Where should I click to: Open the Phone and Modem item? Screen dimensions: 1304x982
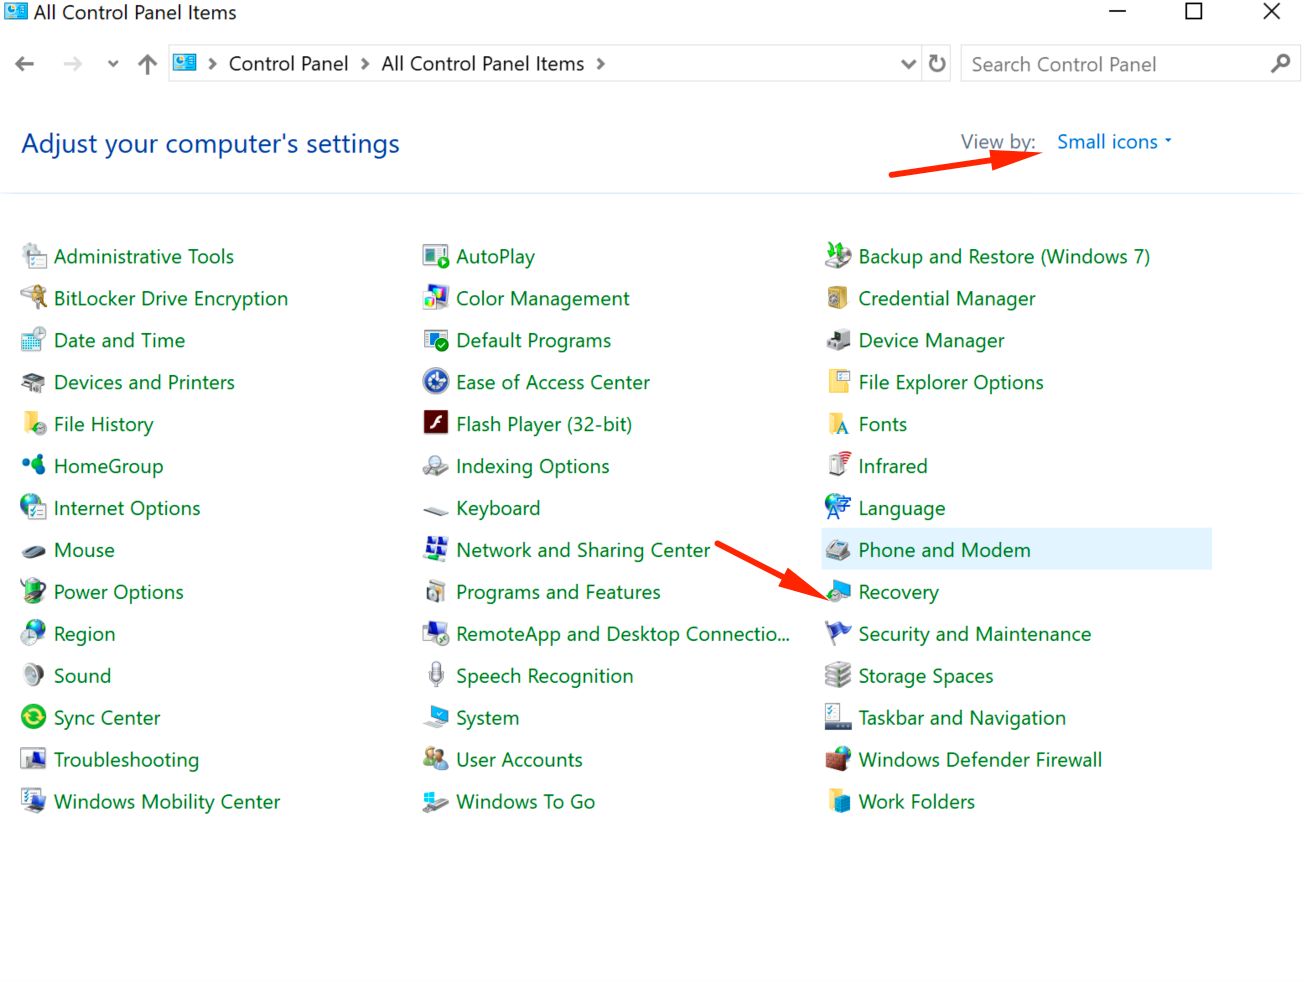(x=1016, y=550)
